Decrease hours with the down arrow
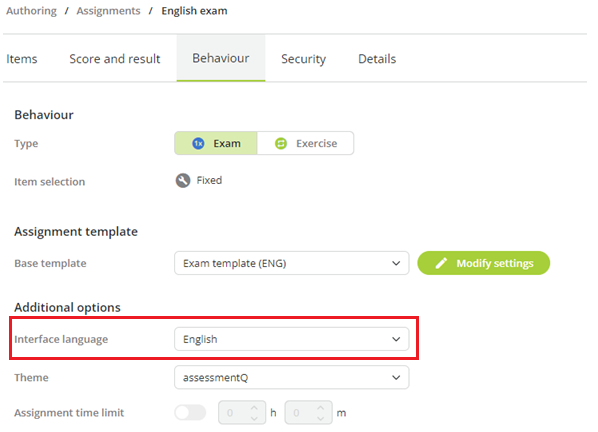 [254, 418]
